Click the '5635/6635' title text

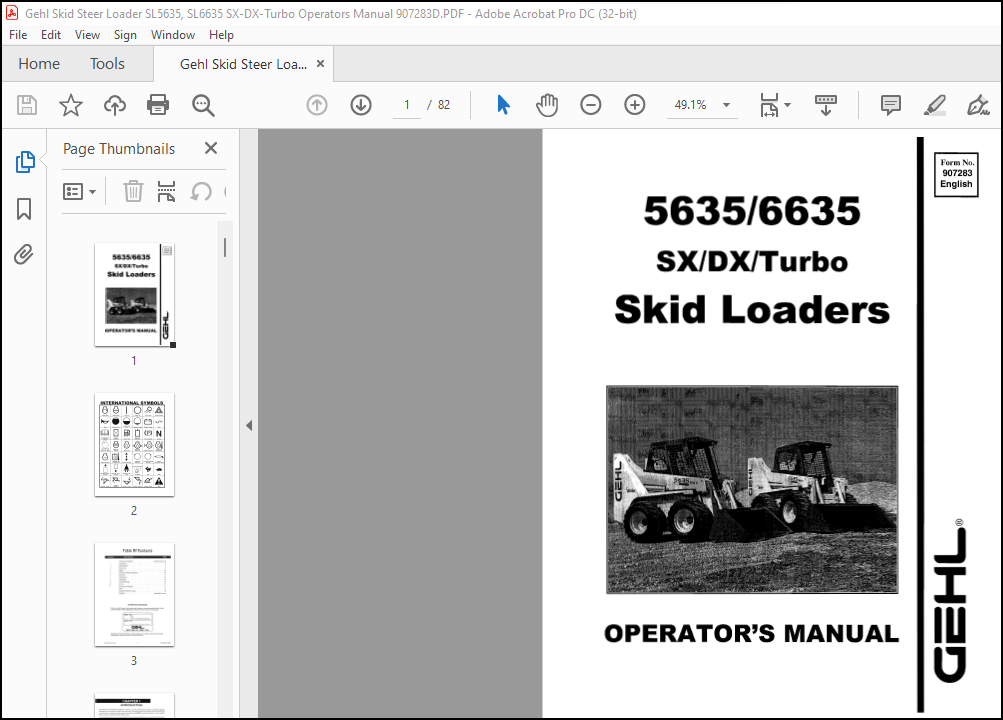pos(752,210)
